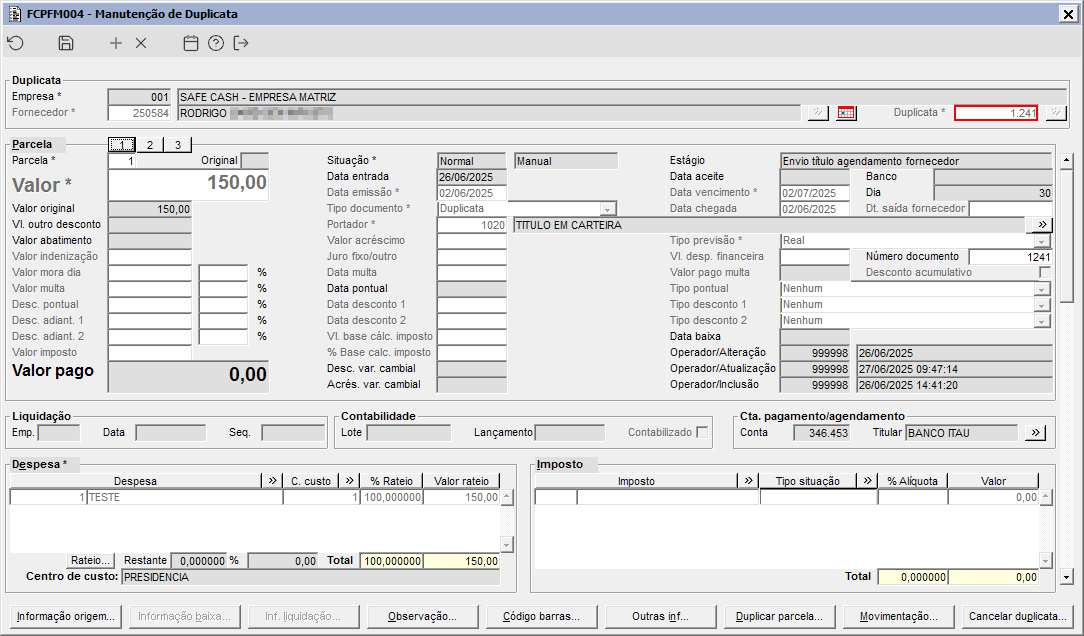The width and height of the screenshot is (1084, 636).
Task: Toggle the Contabilizado checkbox
Action: (703, 433)
